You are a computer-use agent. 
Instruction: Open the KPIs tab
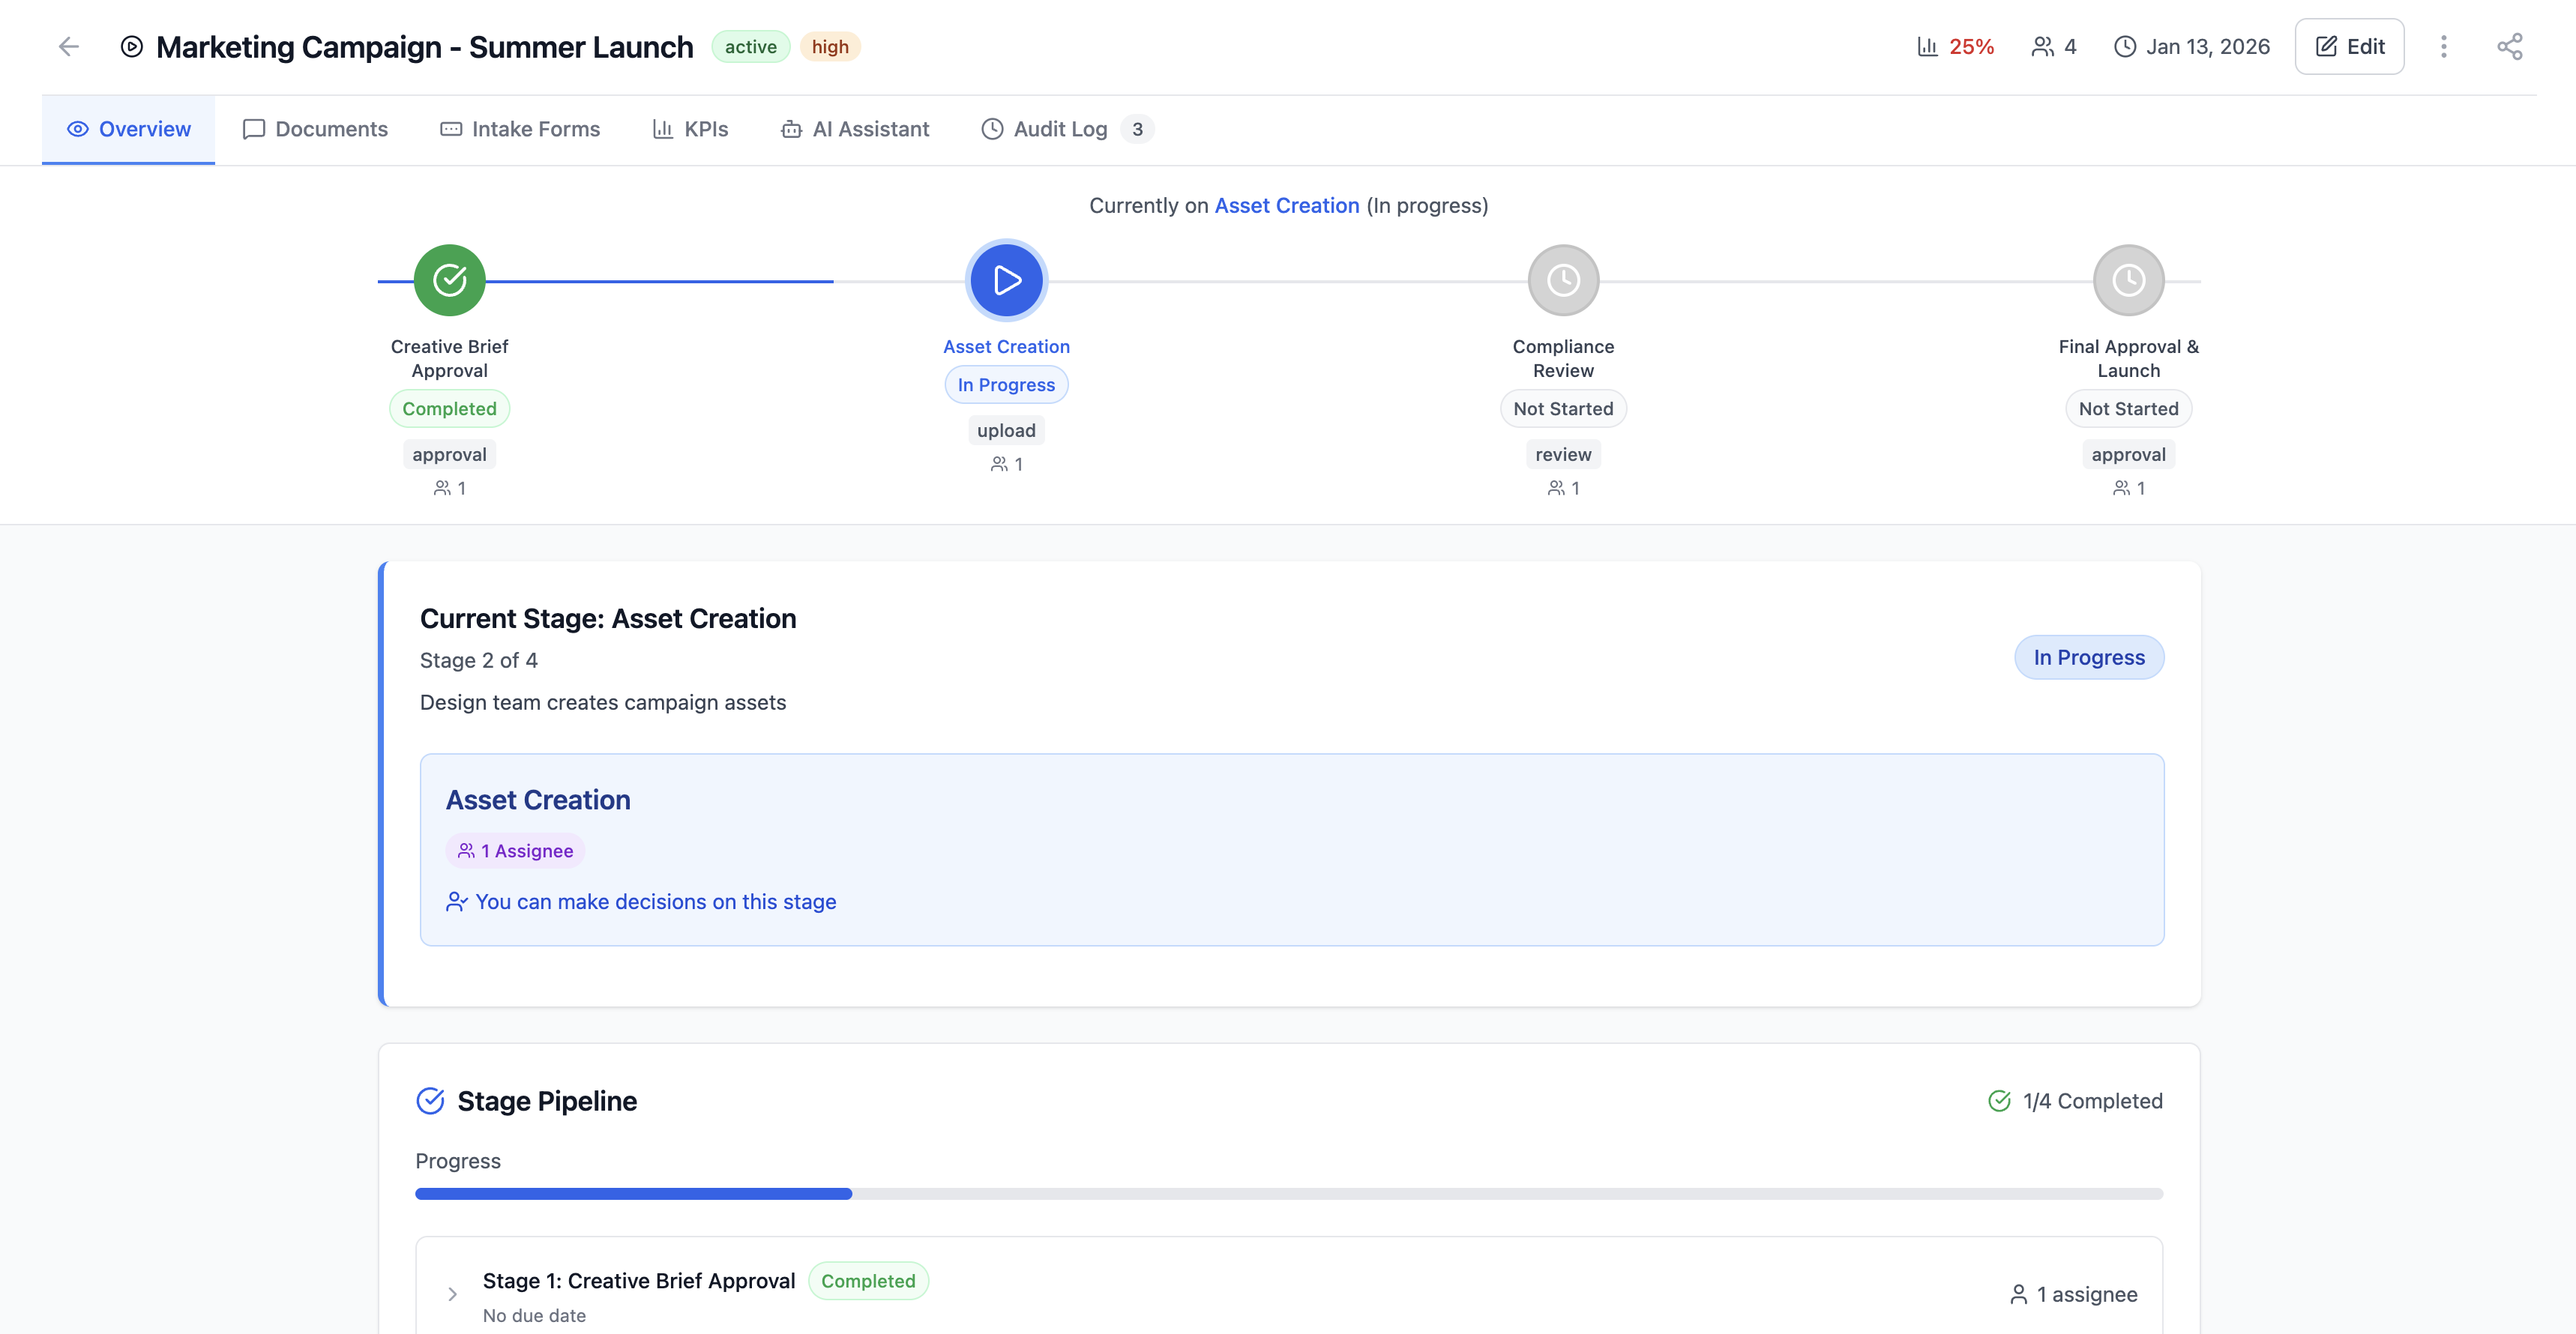[690, 129]
